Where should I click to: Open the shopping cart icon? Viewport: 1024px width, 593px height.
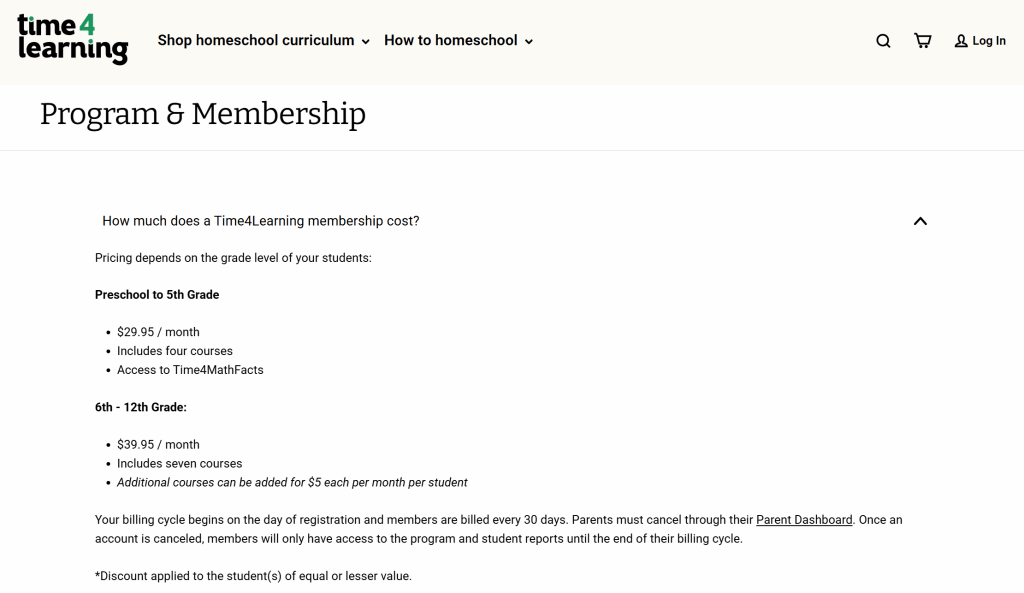922,41
